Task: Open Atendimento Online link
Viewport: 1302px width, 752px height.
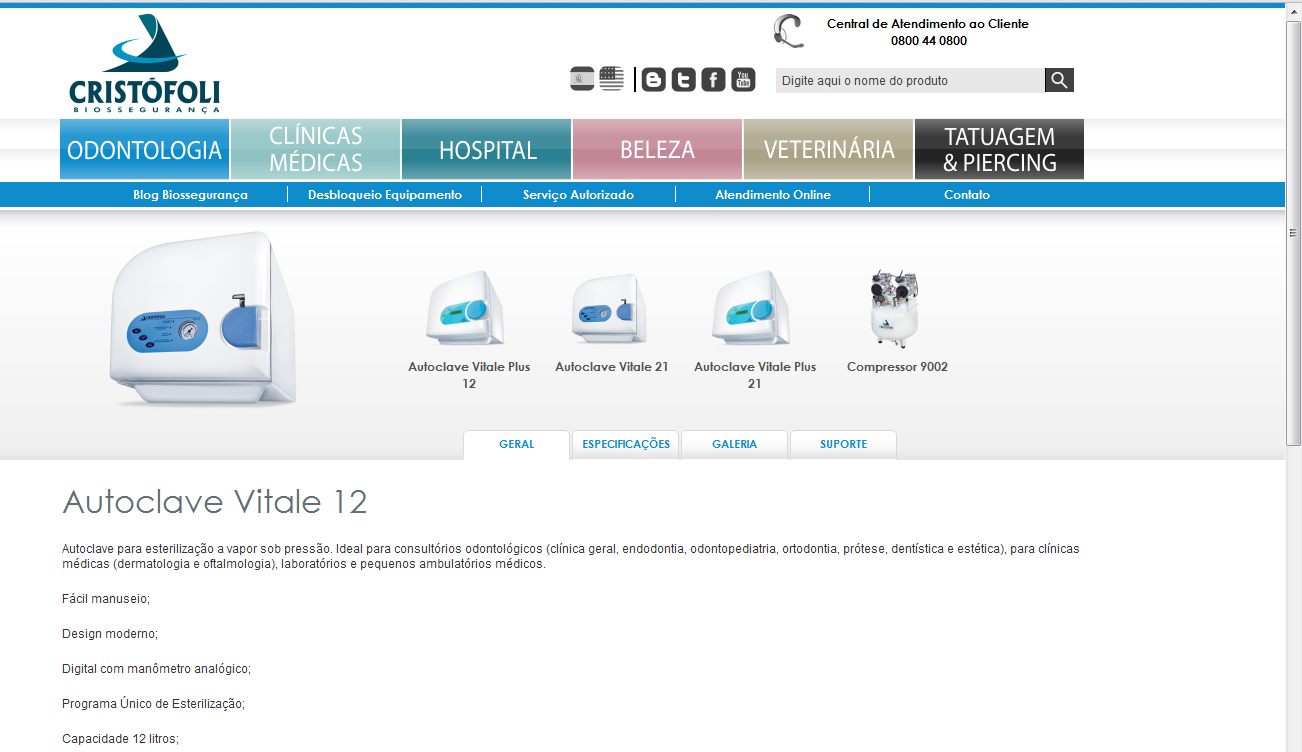Action: [x=773, y=195]
